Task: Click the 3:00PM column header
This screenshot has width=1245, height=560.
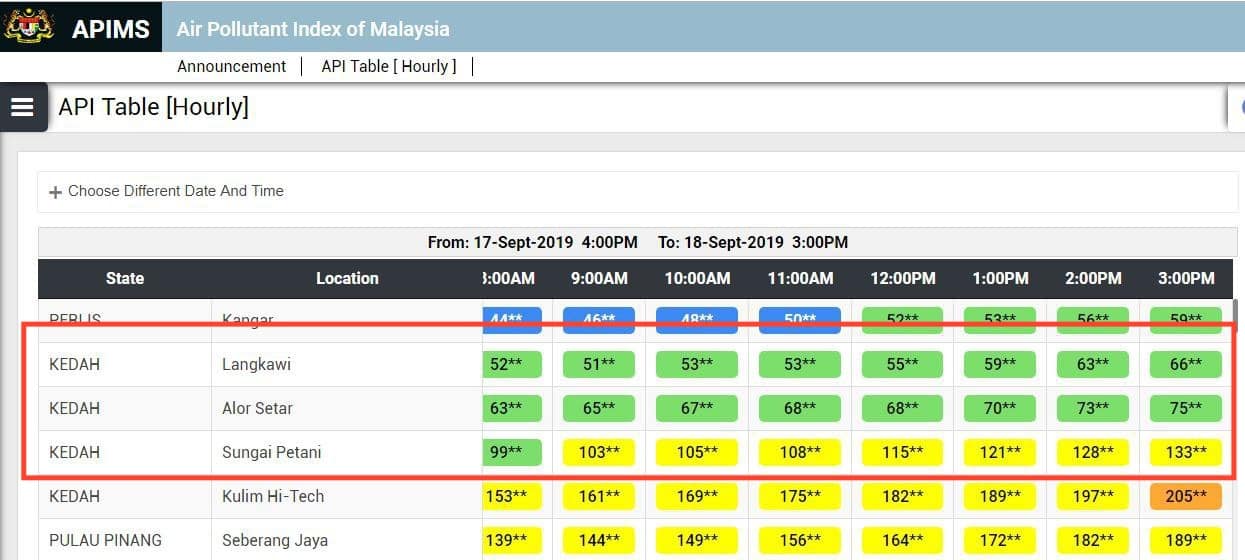Action: point(1186,279)
